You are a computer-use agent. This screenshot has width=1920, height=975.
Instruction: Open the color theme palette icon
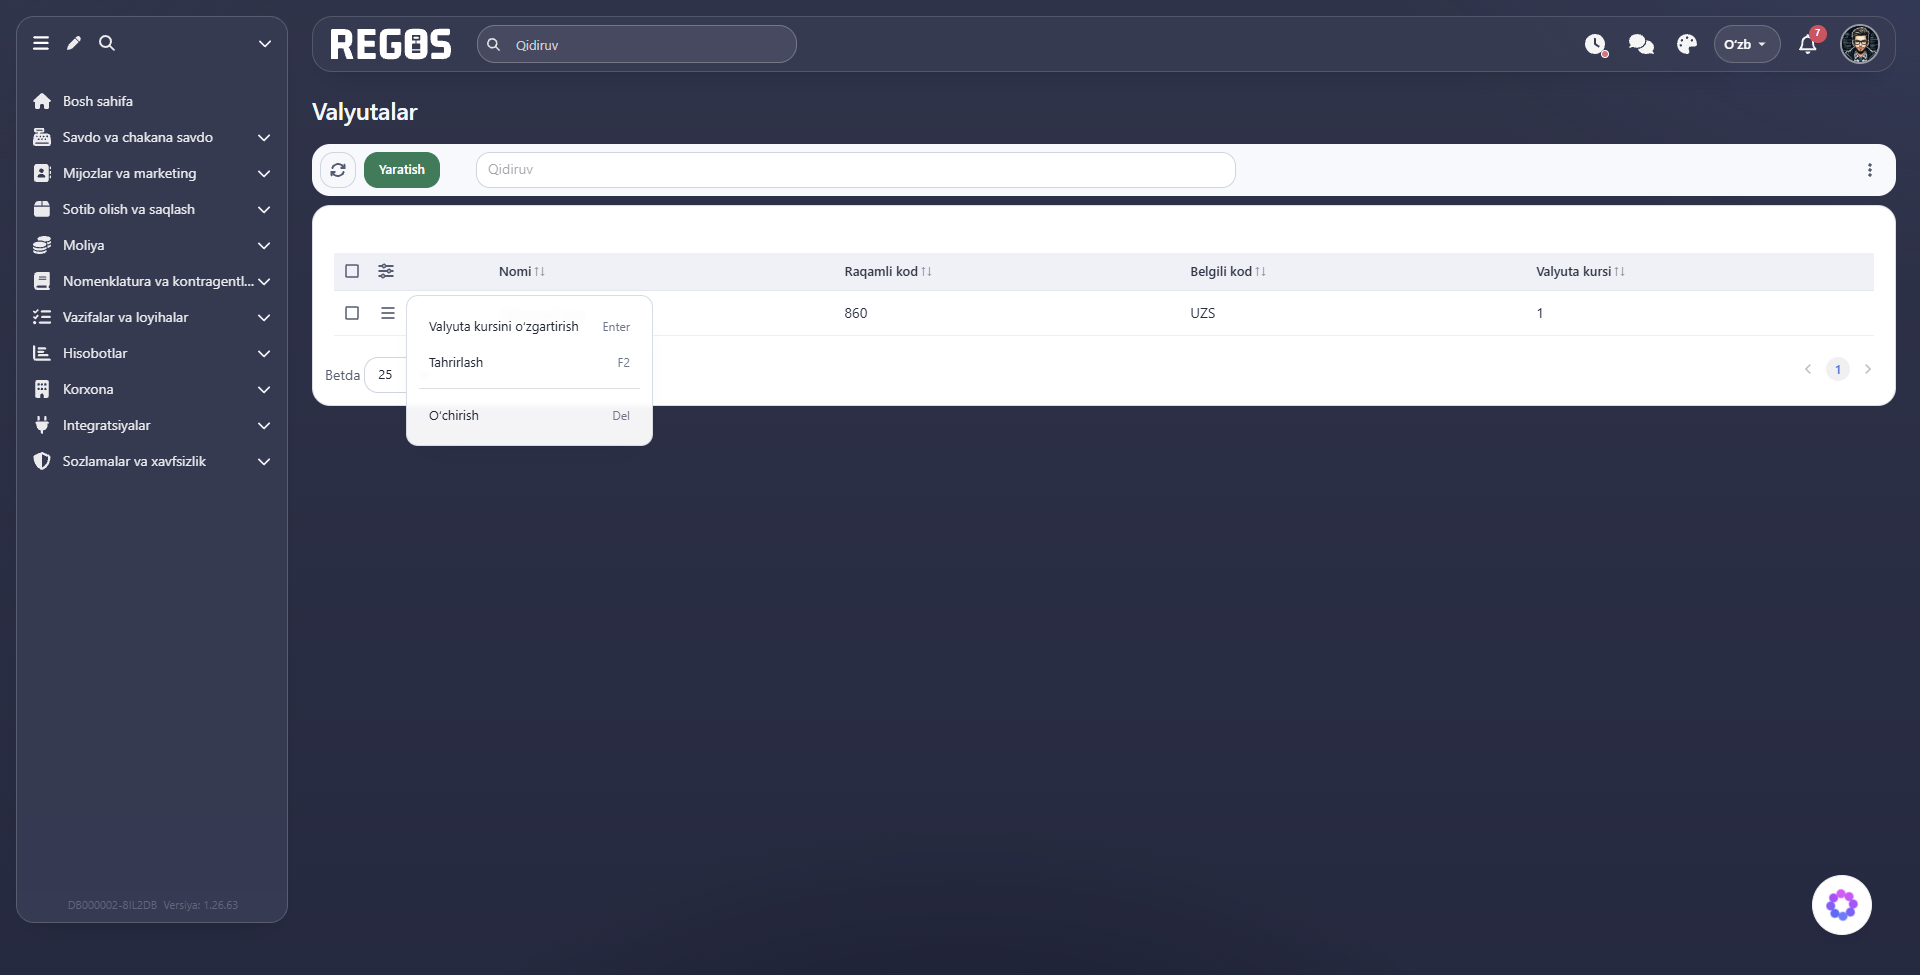[x=1687, y=44]
